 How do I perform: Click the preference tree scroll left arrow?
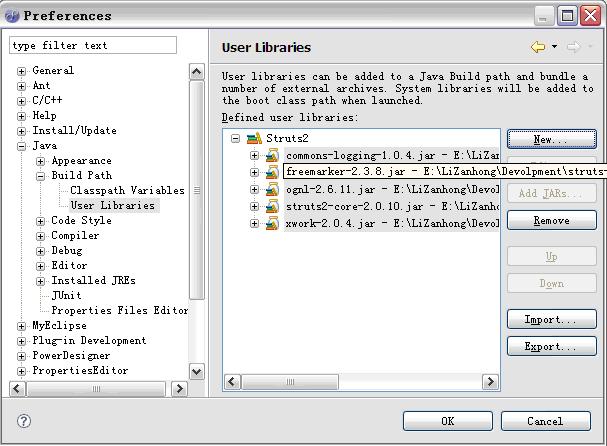[x=17, y=388]
